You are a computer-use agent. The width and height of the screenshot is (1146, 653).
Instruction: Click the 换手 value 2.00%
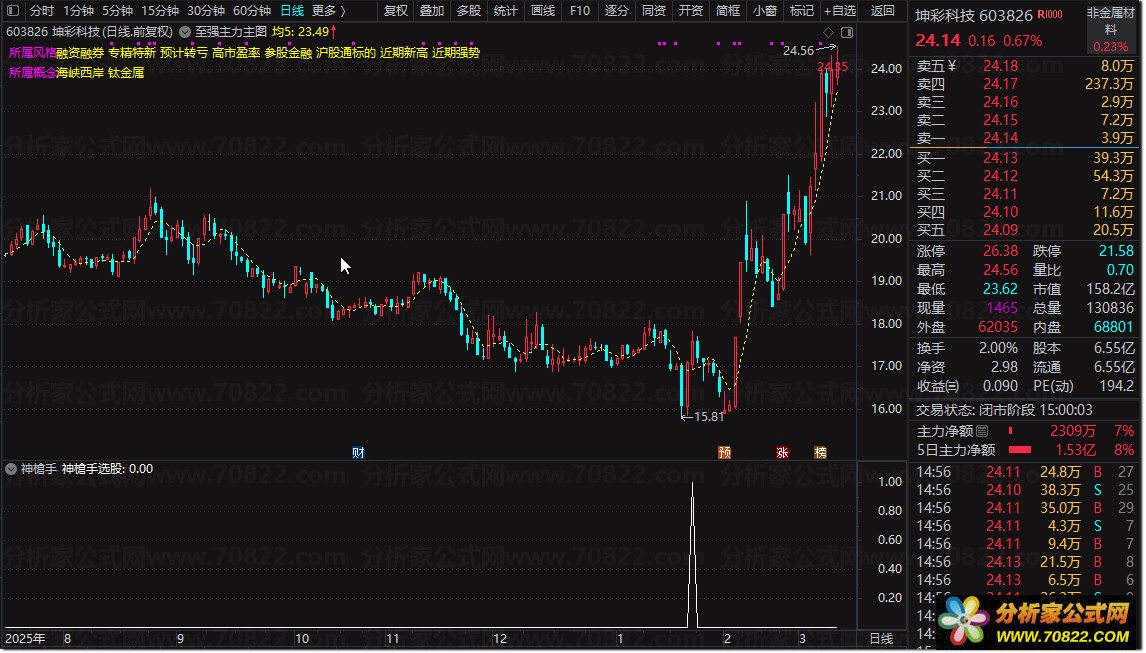click(998, 348)
